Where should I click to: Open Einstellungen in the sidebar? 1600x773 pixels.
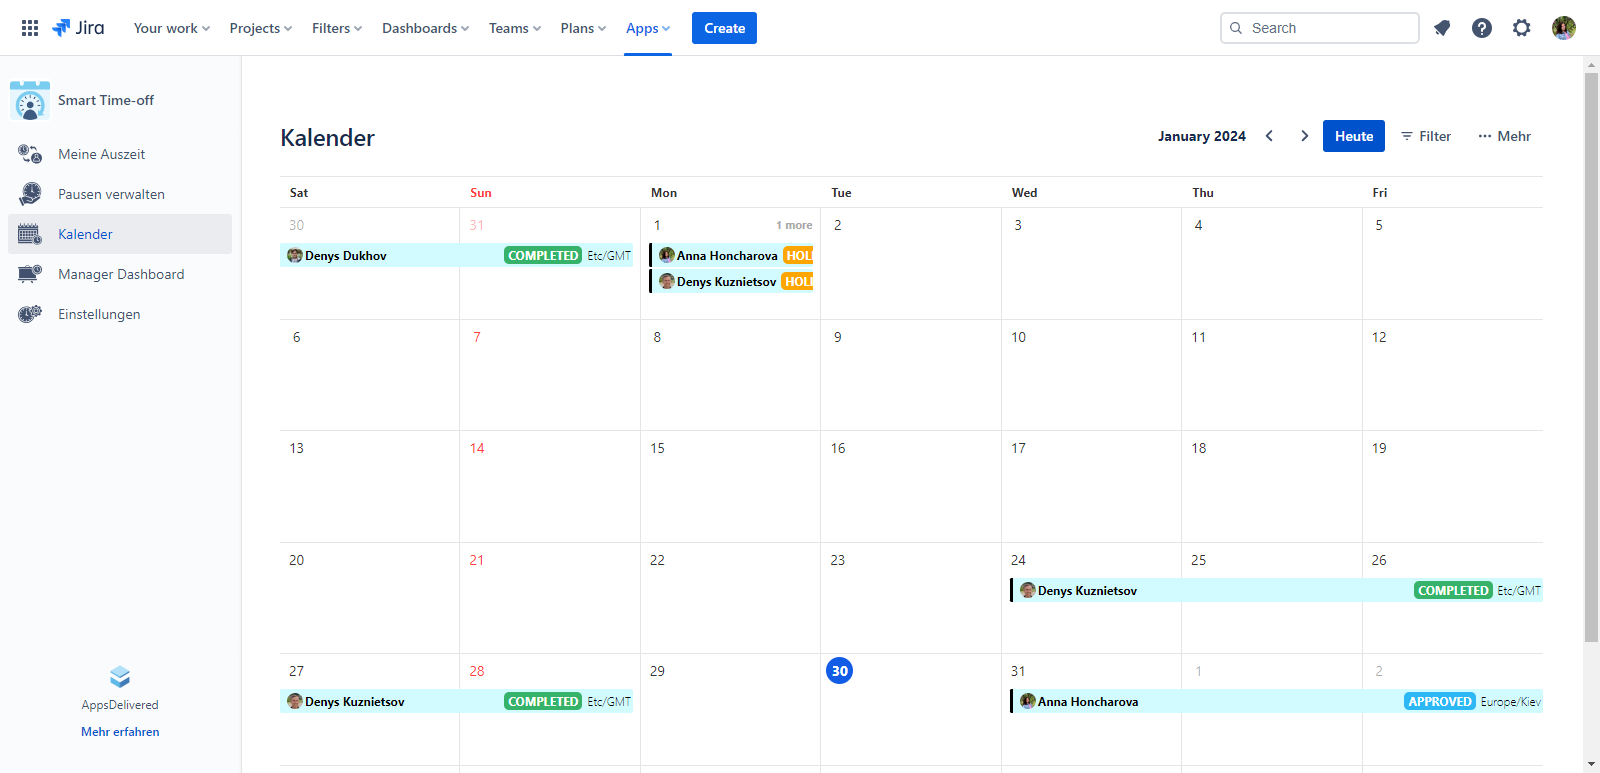pos(99,314)
